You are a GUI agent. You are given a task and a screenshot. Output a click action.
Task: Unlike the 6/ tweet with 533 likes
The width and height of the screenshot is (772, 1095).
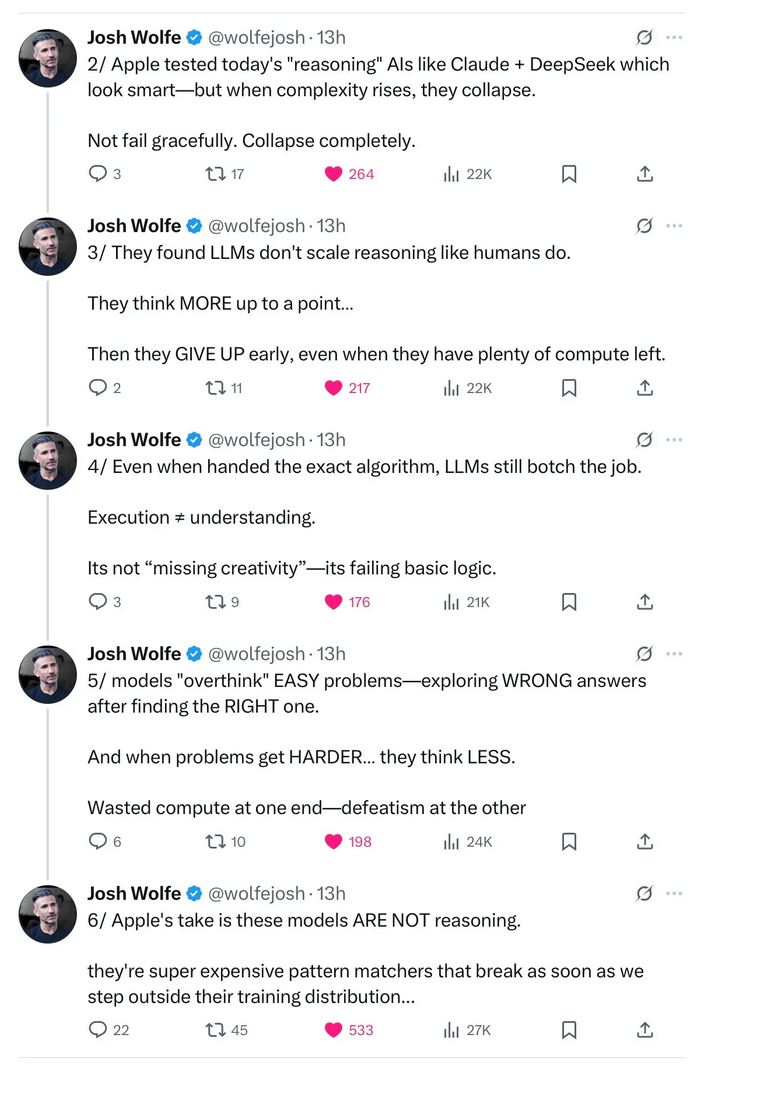335,1030
